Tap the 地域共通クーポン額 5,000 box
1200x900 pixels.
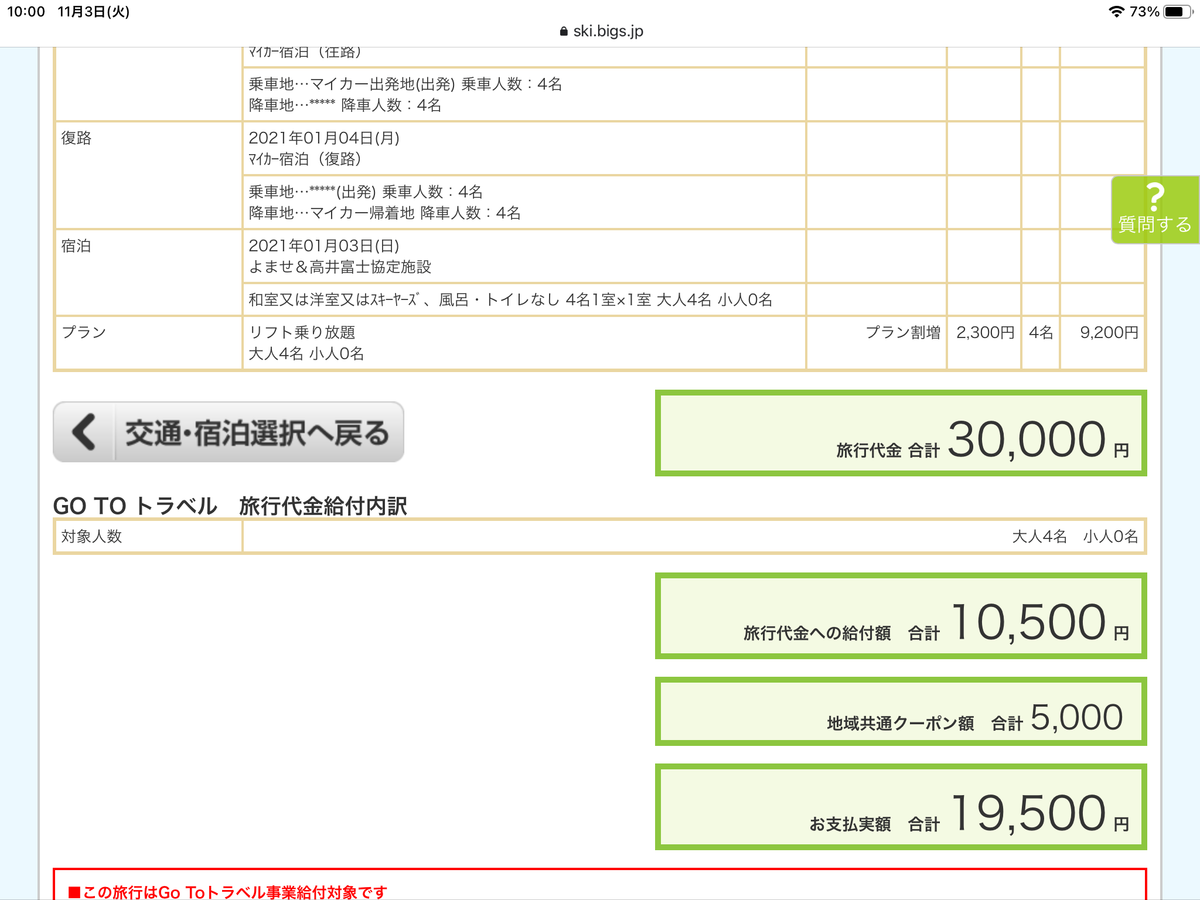[x=901, y=711]
